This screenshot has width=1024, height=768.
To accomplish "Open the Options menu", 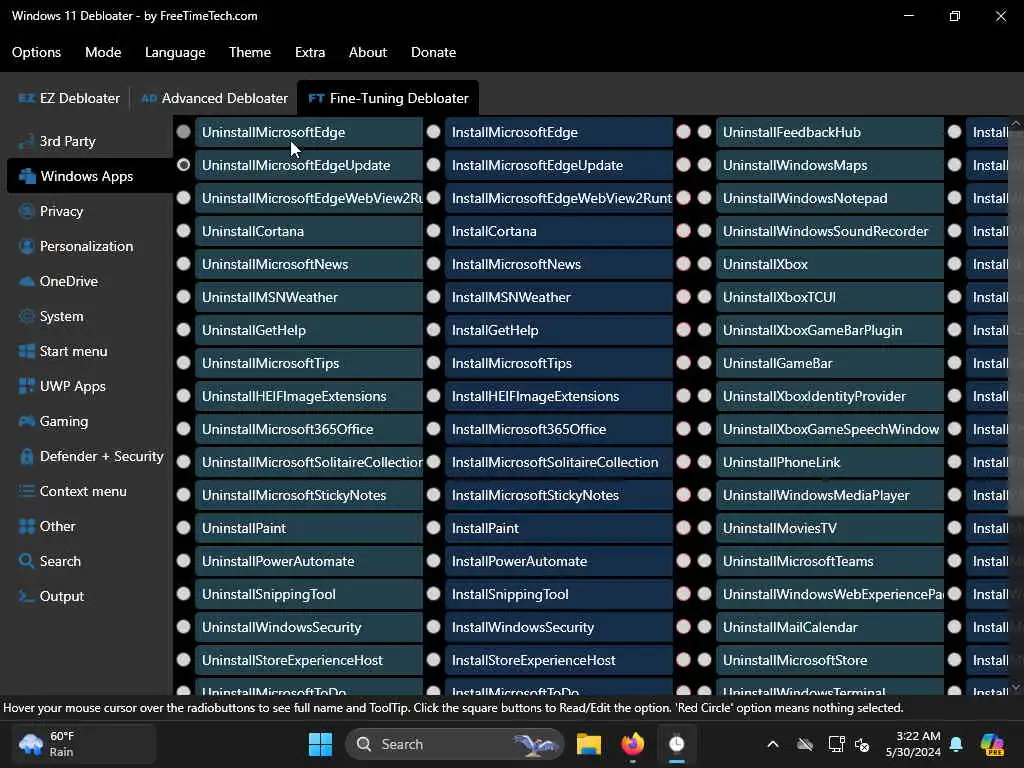I will pyautogui.click(x=37, y=52).
